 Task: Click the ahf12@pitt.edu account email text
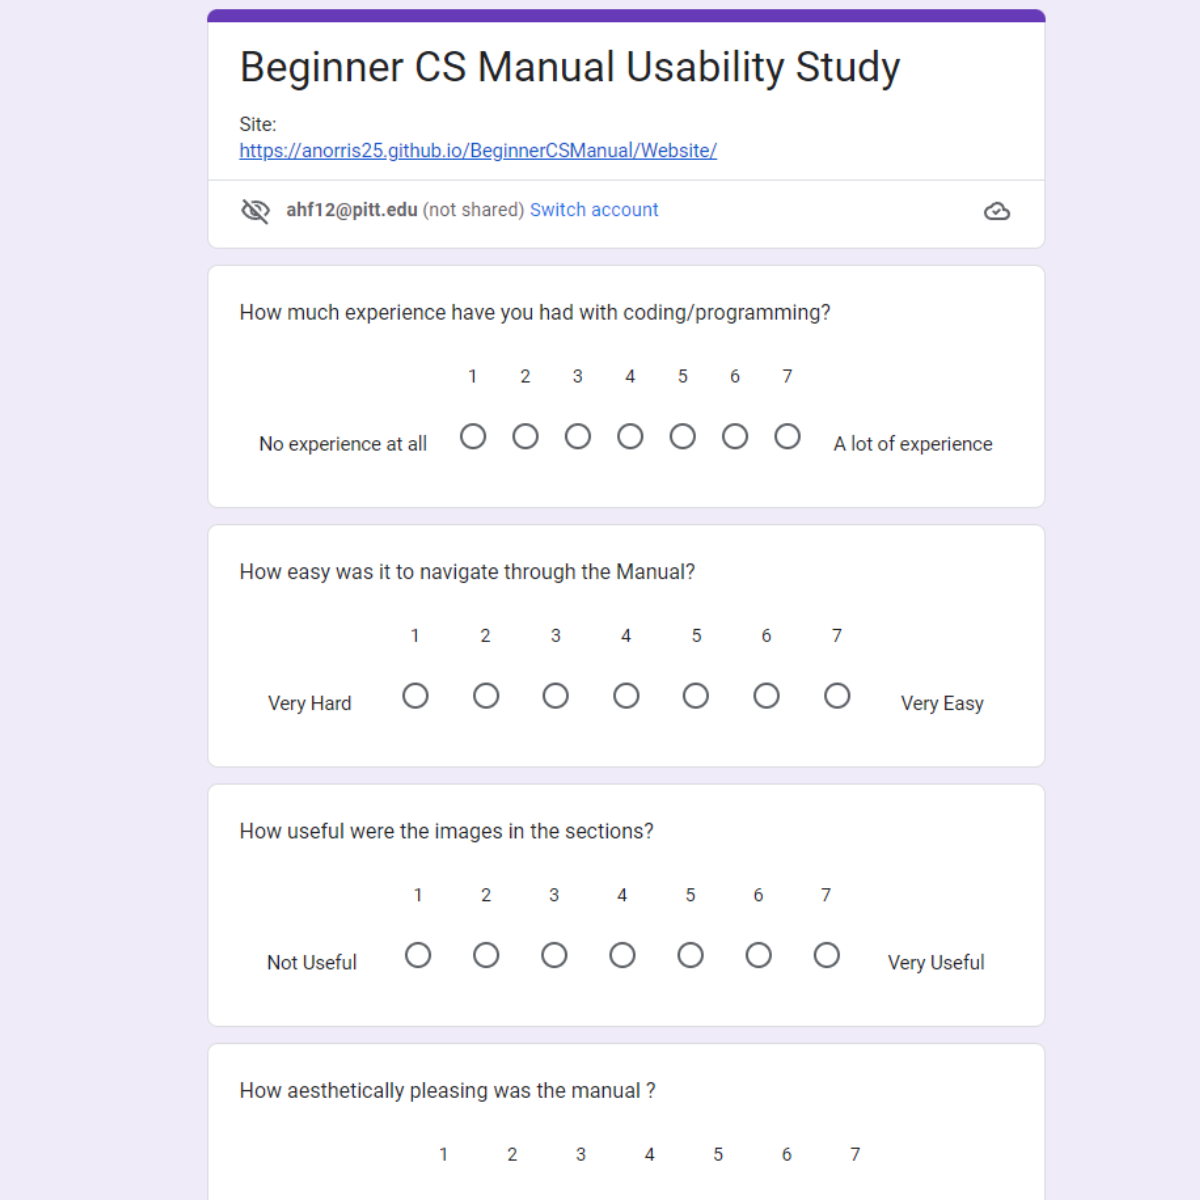click(x=352, y=210)
